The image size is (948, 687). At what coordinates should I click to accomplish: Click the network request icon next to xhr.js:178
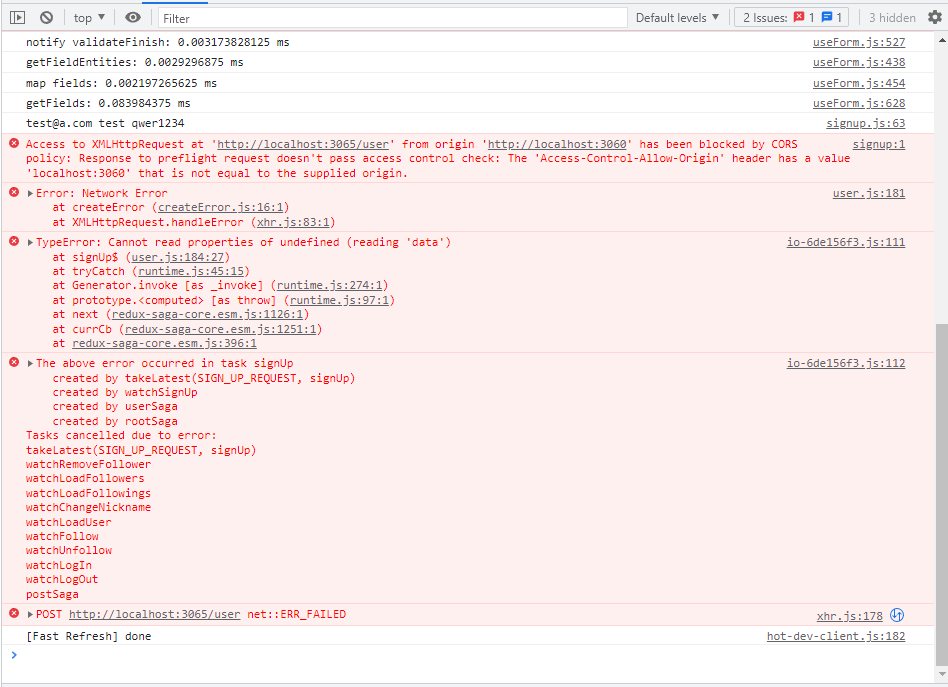coord(897,616)
